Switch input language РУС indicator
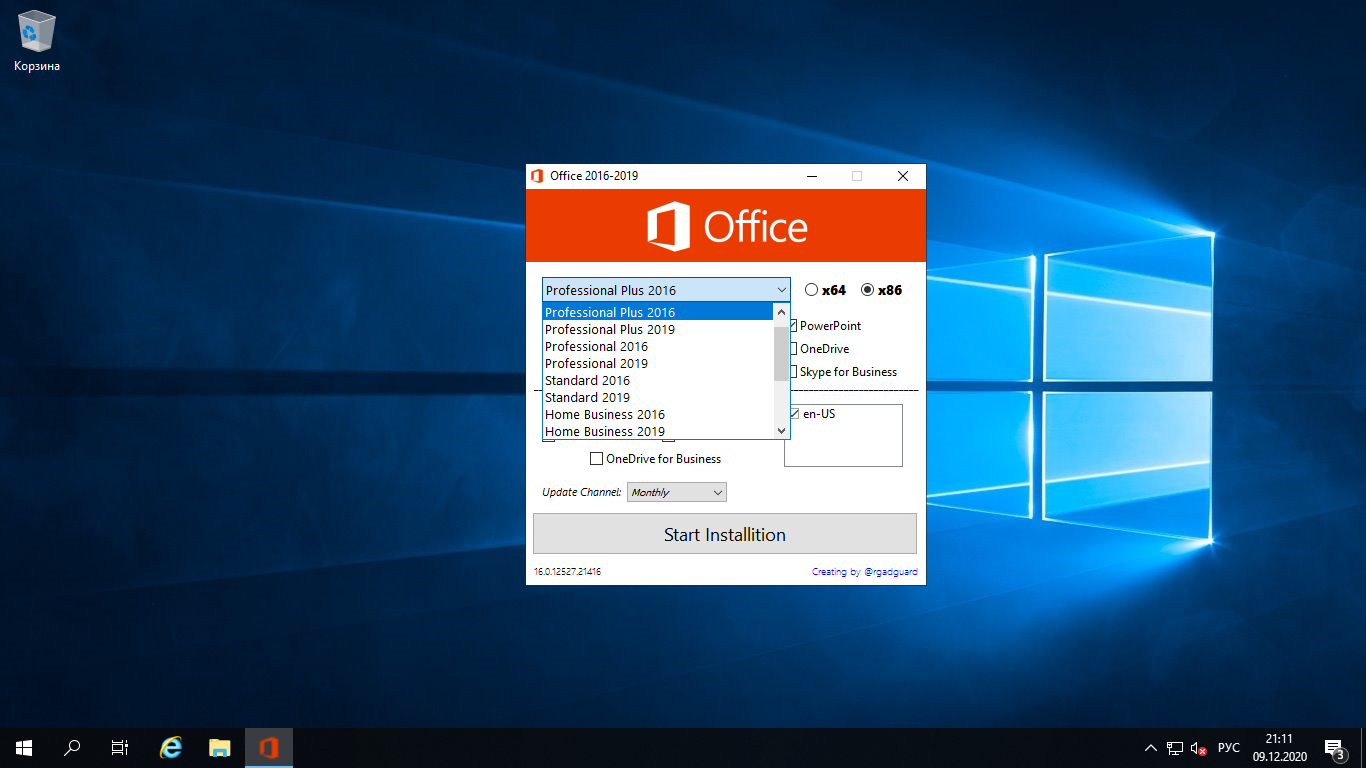The height and width of the screenshot is (768, 1366). pos(1229,747)
